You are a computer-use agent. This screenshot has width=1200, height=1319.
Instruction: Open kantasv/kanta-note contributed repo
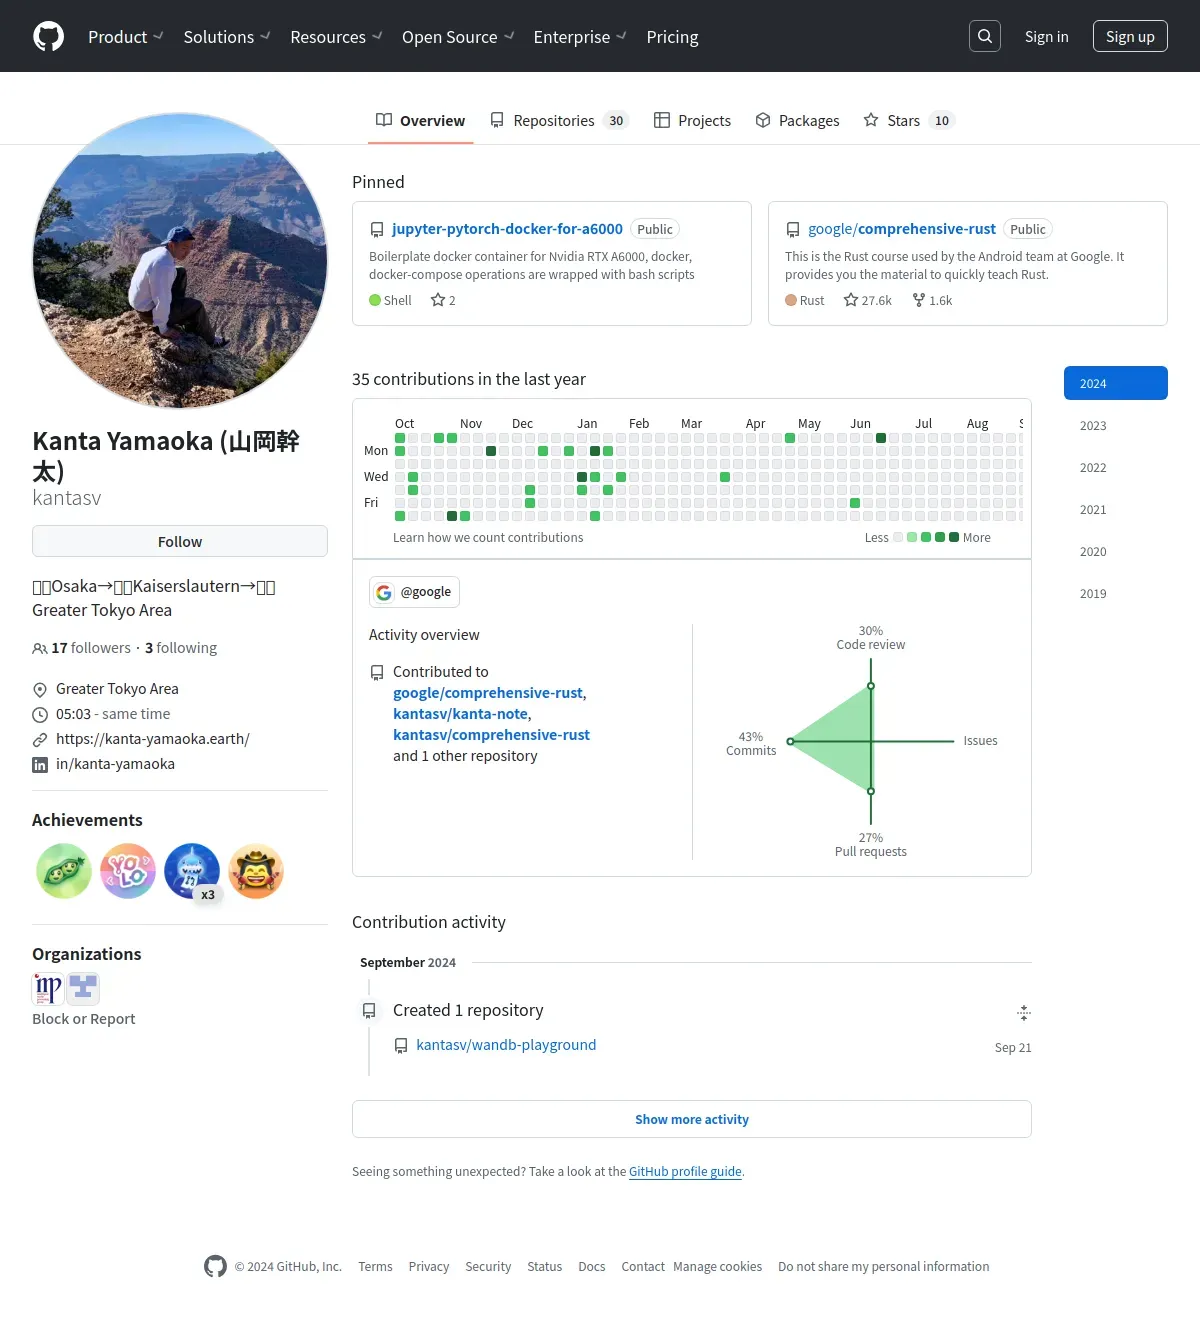(460, 714)
